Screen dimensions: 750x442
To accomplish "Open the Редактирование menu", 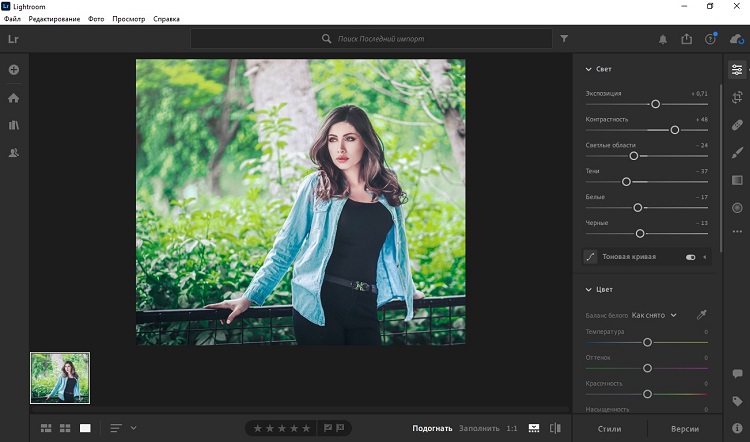I will (55, 19).
